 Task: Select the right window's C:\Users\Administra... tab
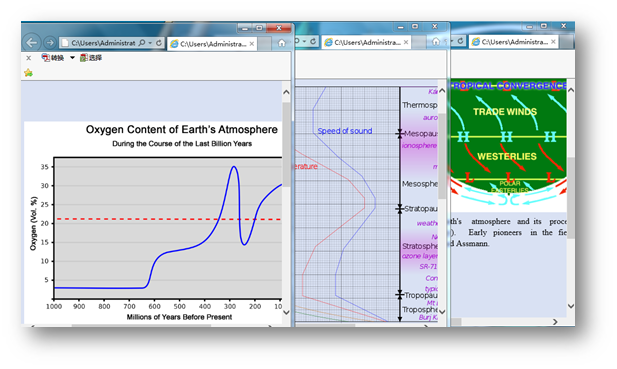514,42
